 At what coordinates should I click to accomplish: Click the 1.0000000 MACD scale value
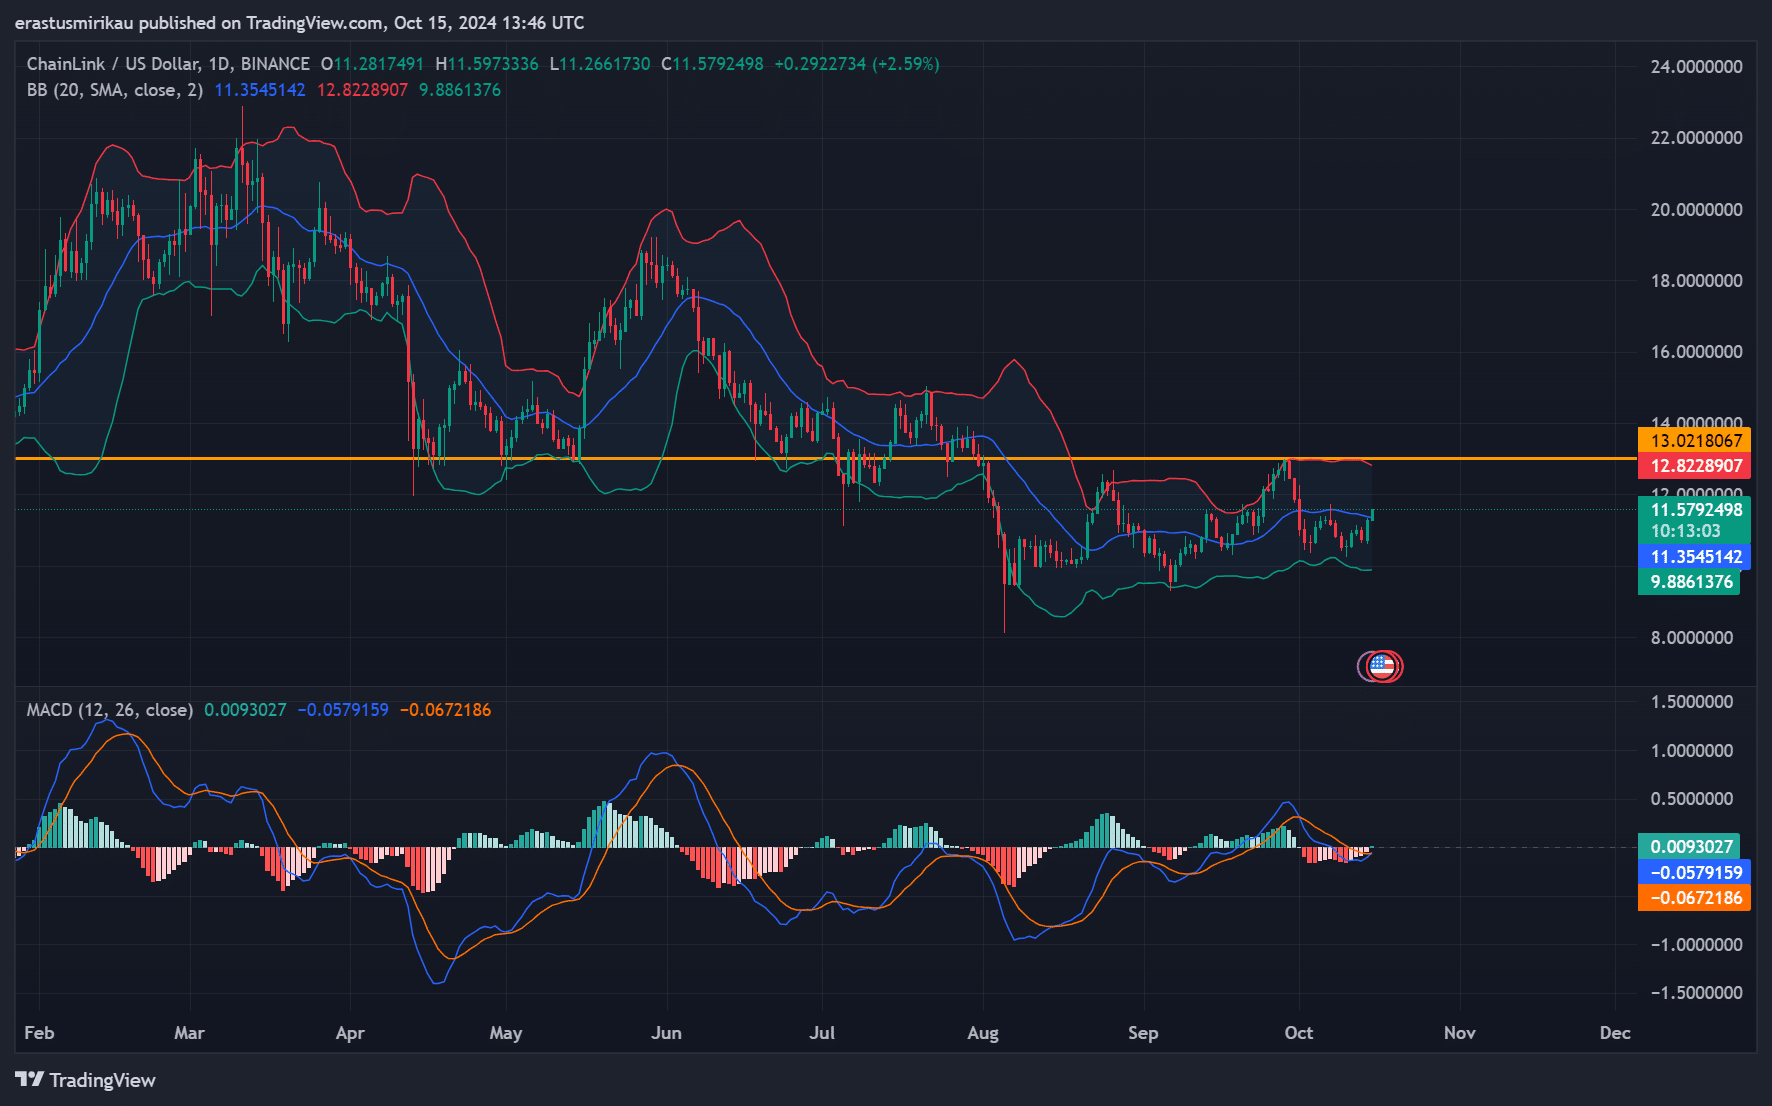(x=1692, y=751)
